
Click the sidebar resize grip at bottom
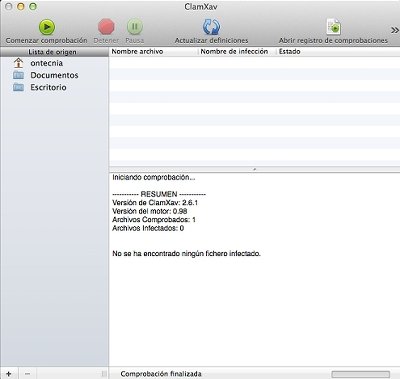(104, 374)
